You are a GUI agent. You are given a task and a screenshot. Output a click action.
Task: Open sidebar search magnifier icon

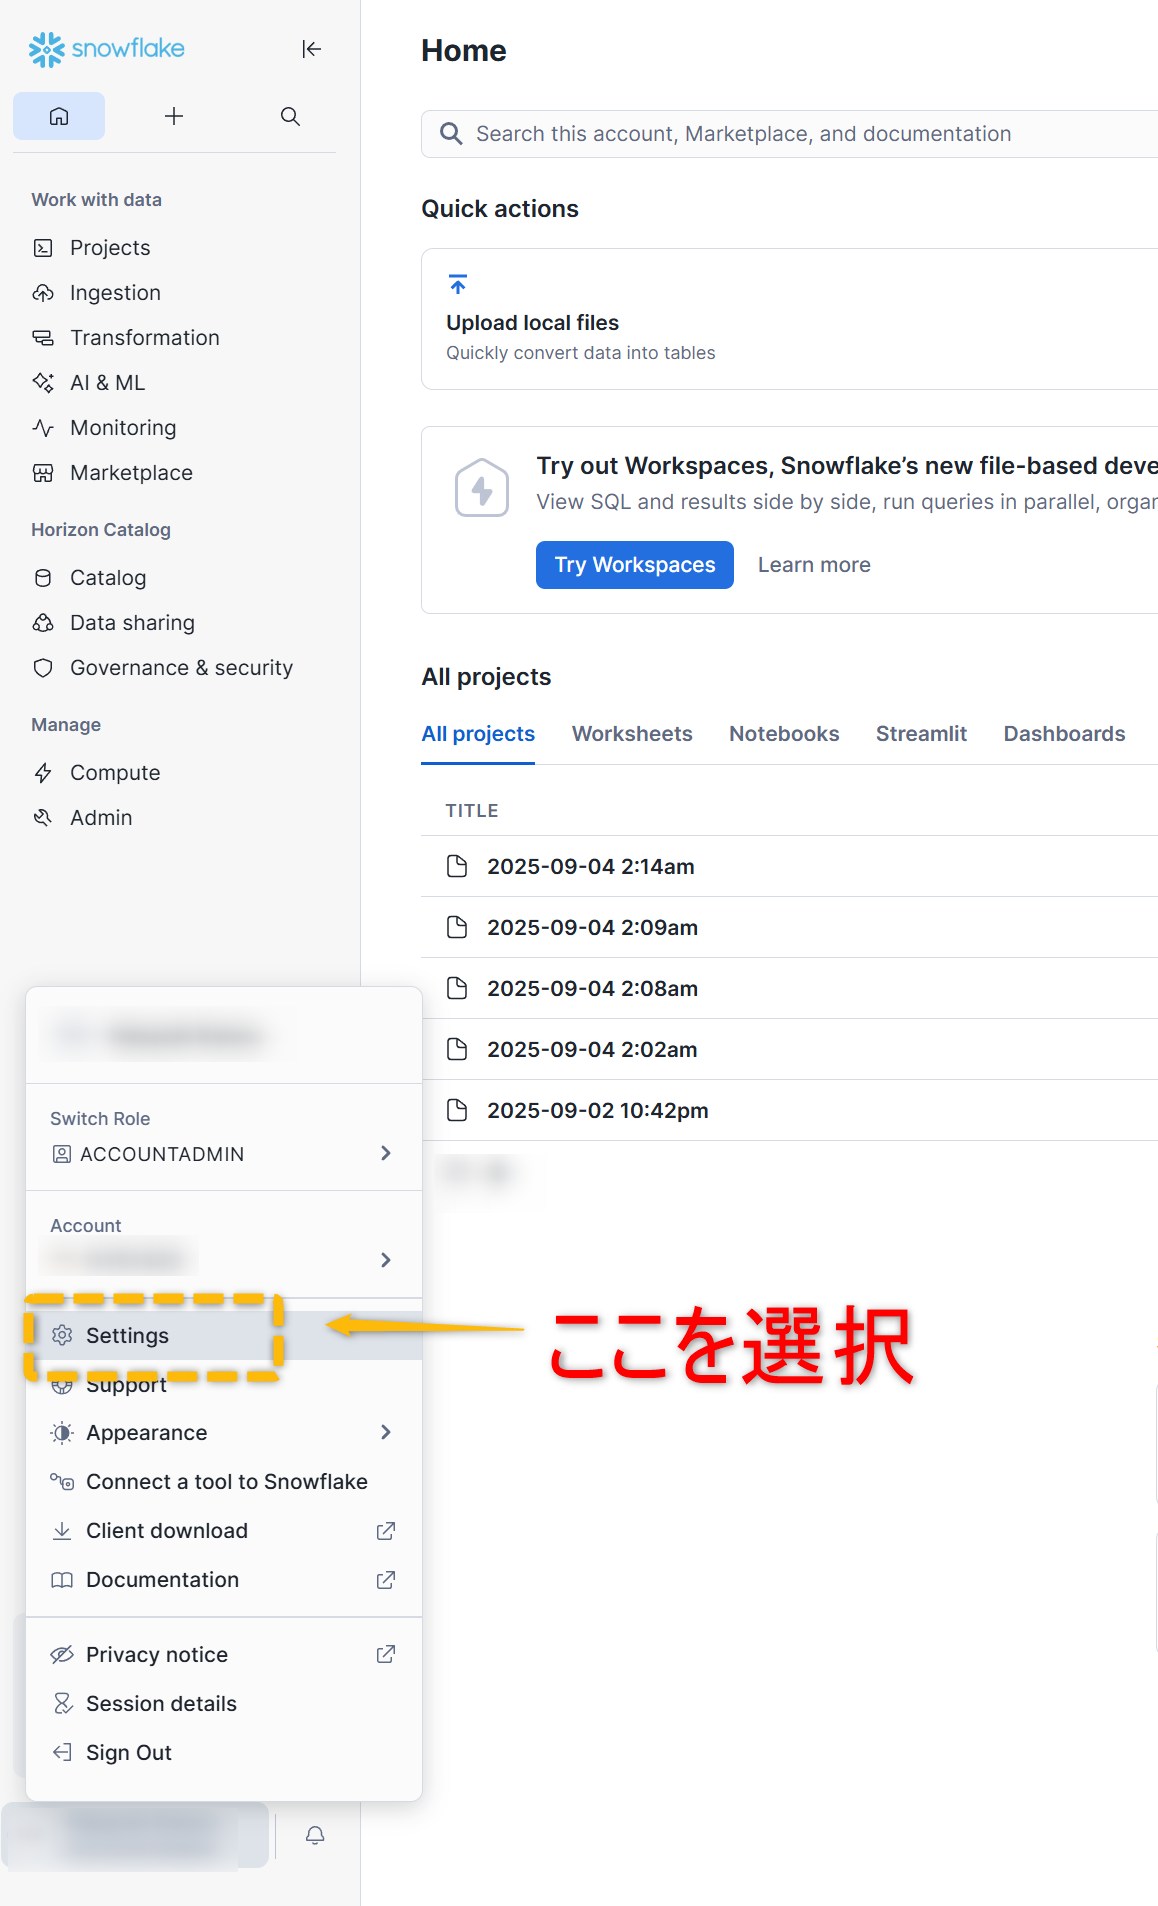(x=290, y=116)
